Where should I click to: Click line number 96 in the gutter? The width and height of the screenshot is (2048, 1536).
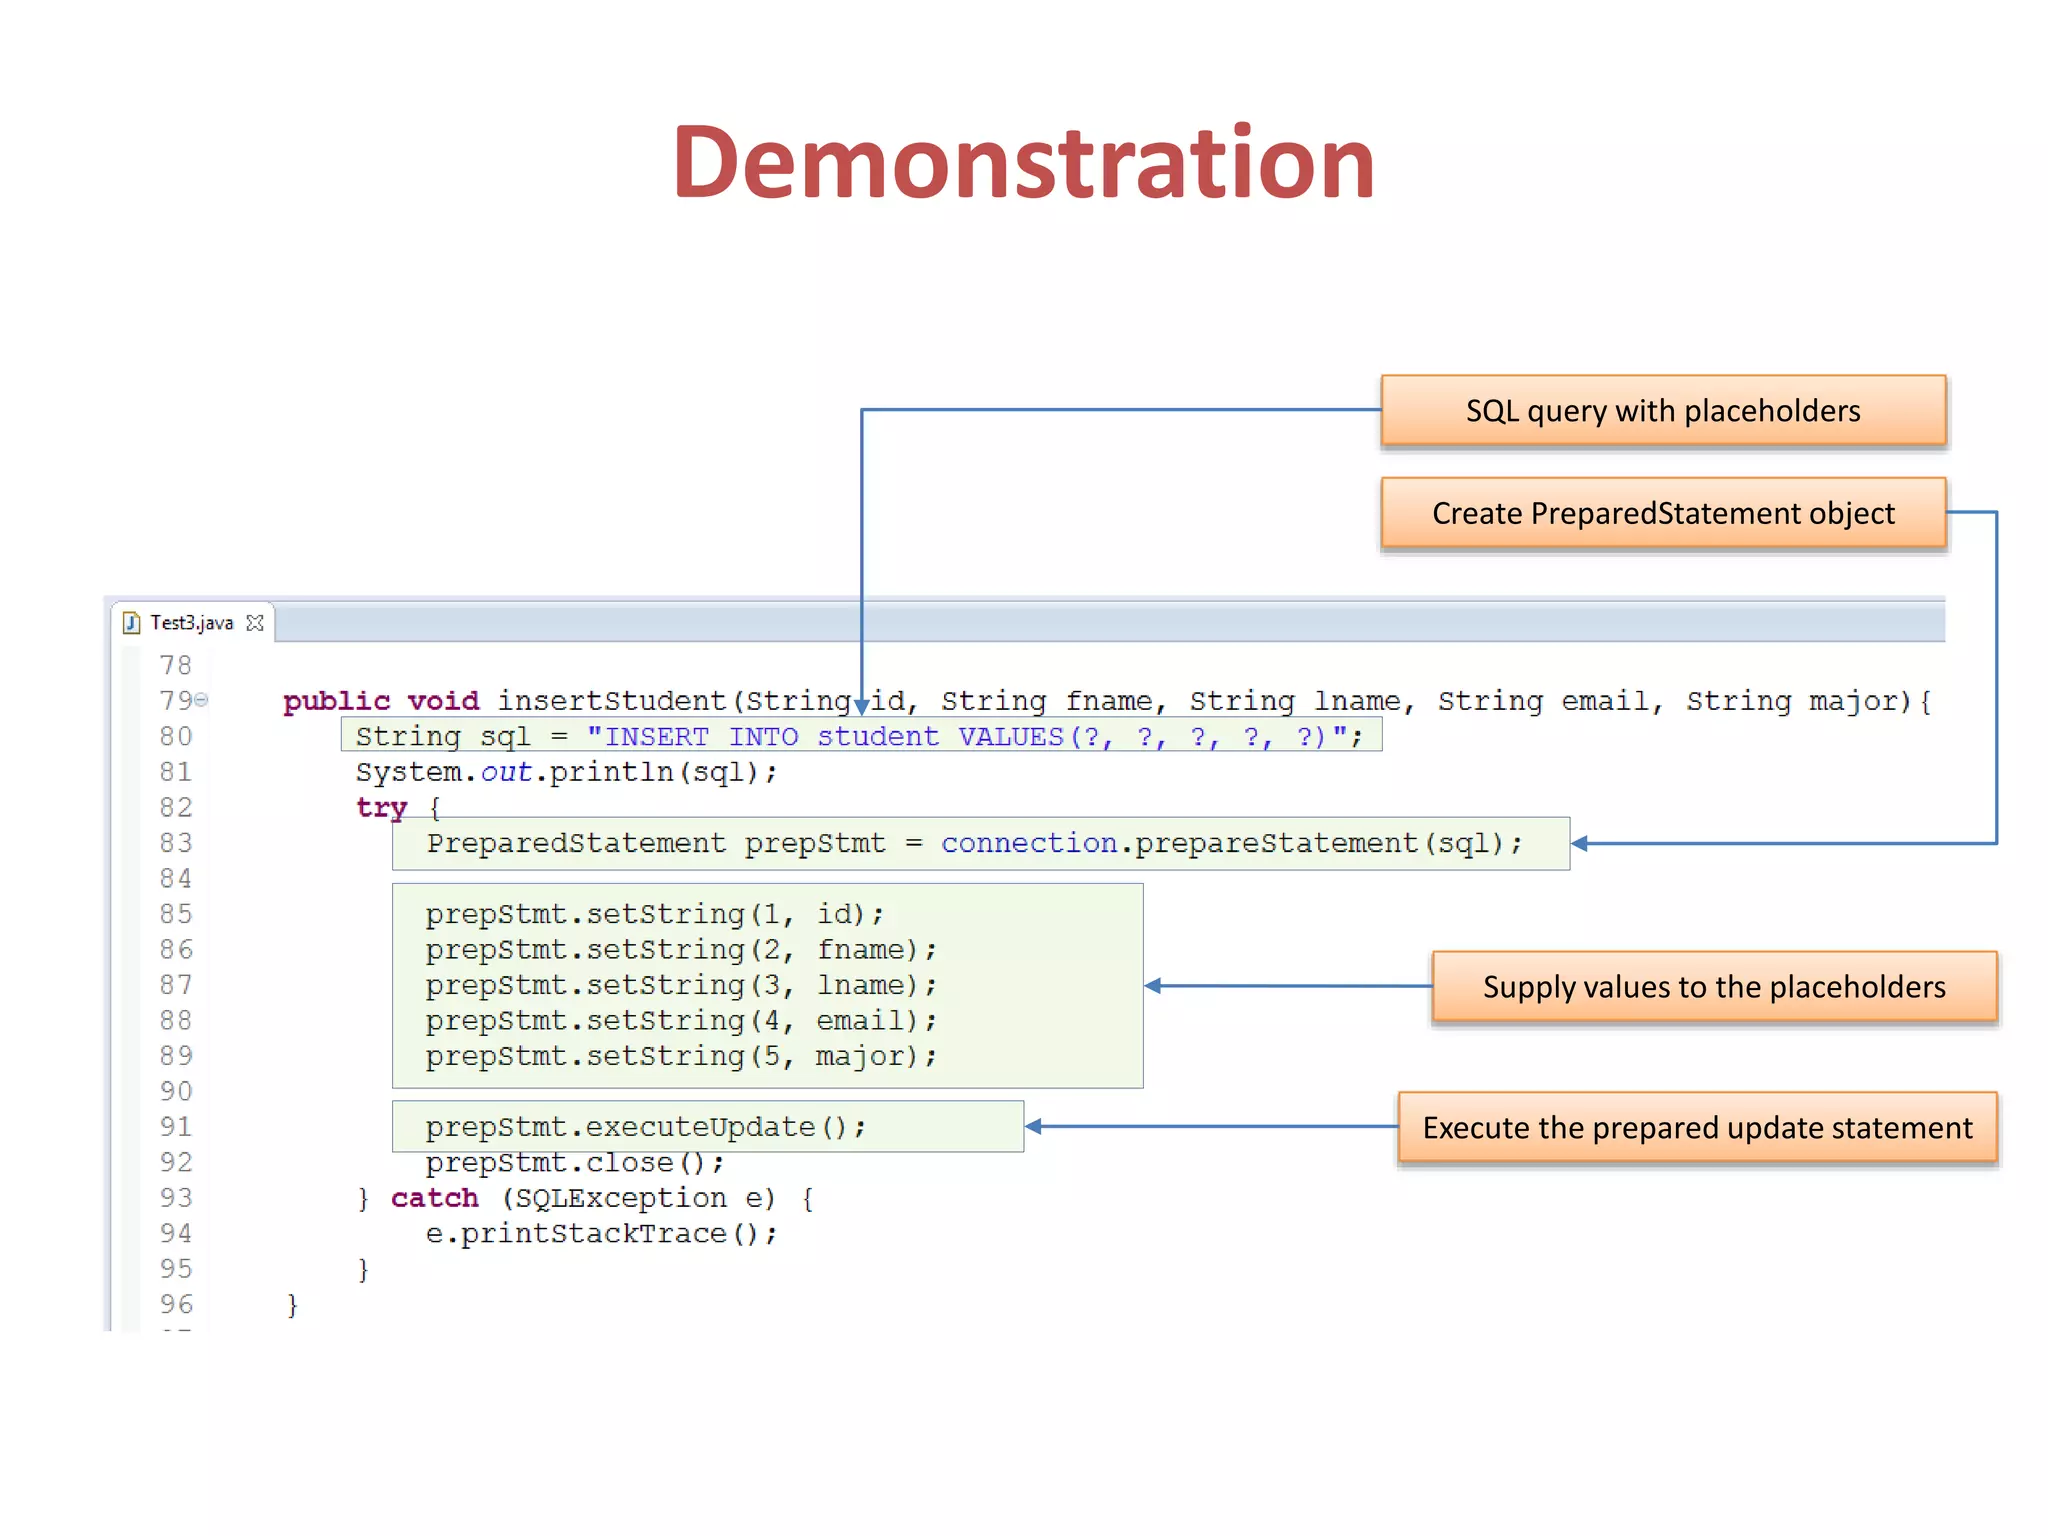175,1304
